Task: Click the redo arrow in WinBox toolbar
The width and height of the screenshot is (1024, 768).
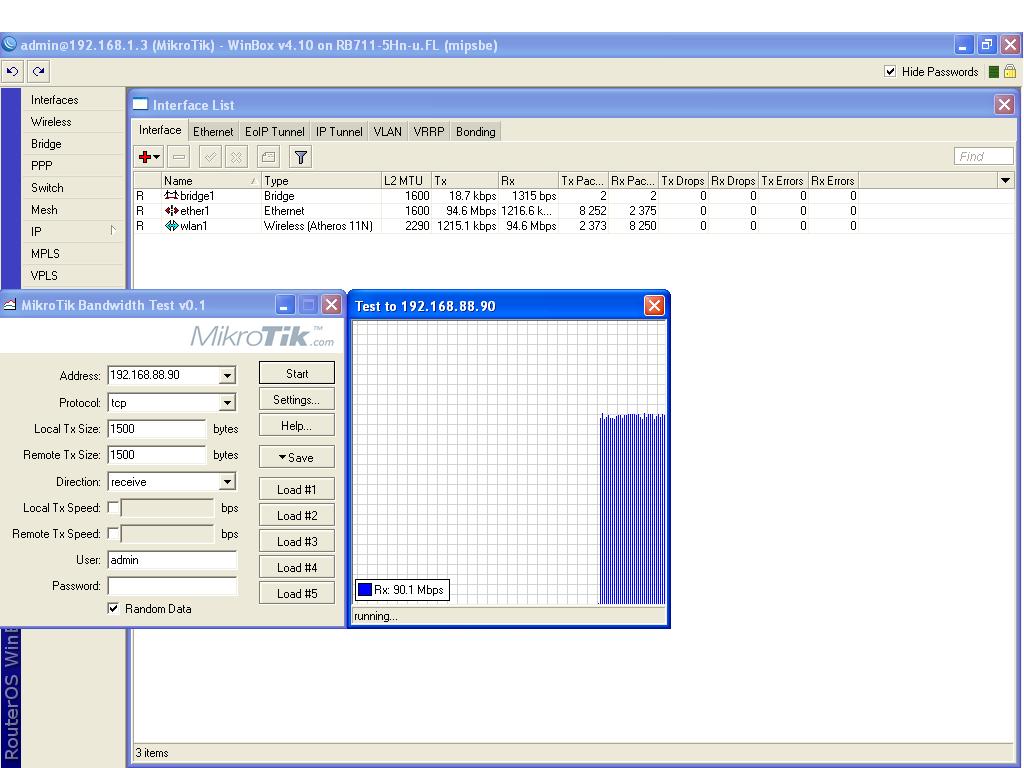Action: [38, 72]
